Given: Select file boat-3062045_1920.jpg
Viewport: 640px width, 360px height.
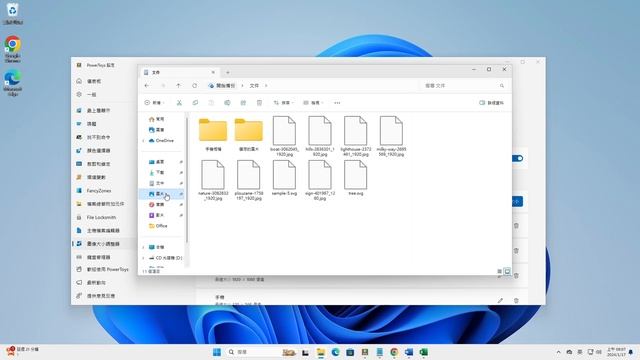Looking at the screenshot, I should pyautogui.click(x=284, y=136).
